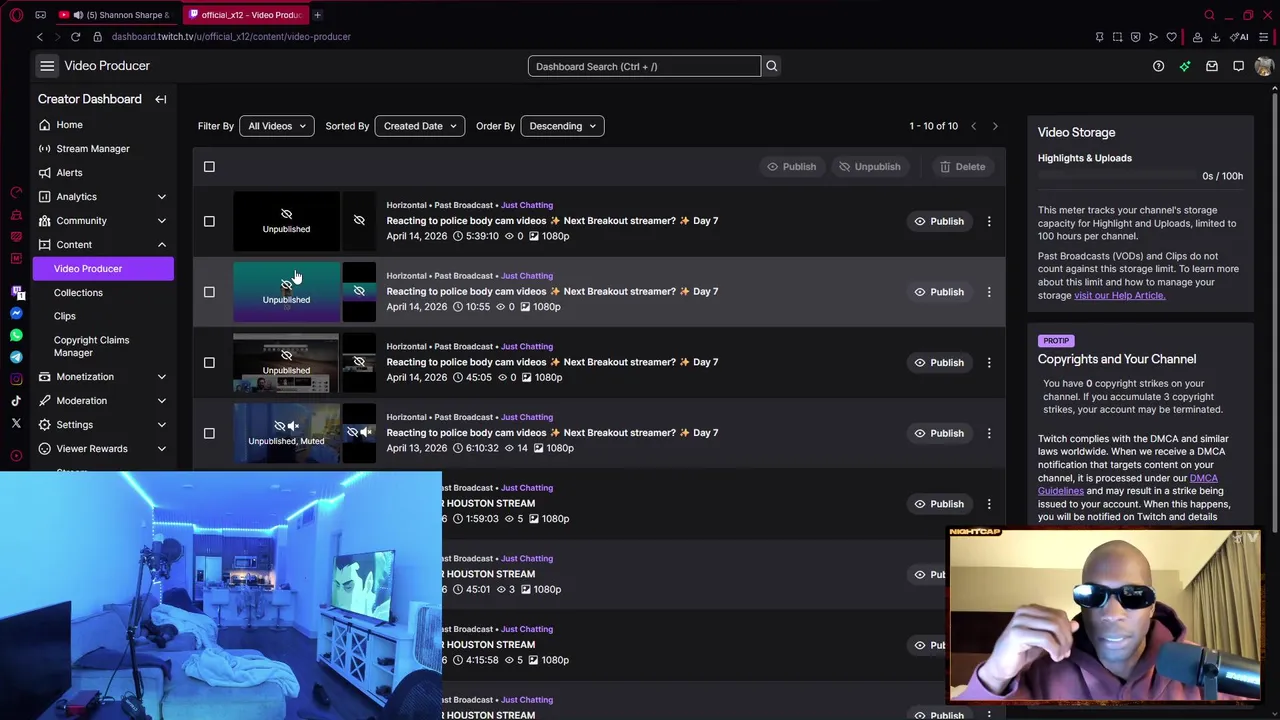This screenshot has height=720, width=1280.
Task: Reload the page with the refresh icon
Action: 75,37
